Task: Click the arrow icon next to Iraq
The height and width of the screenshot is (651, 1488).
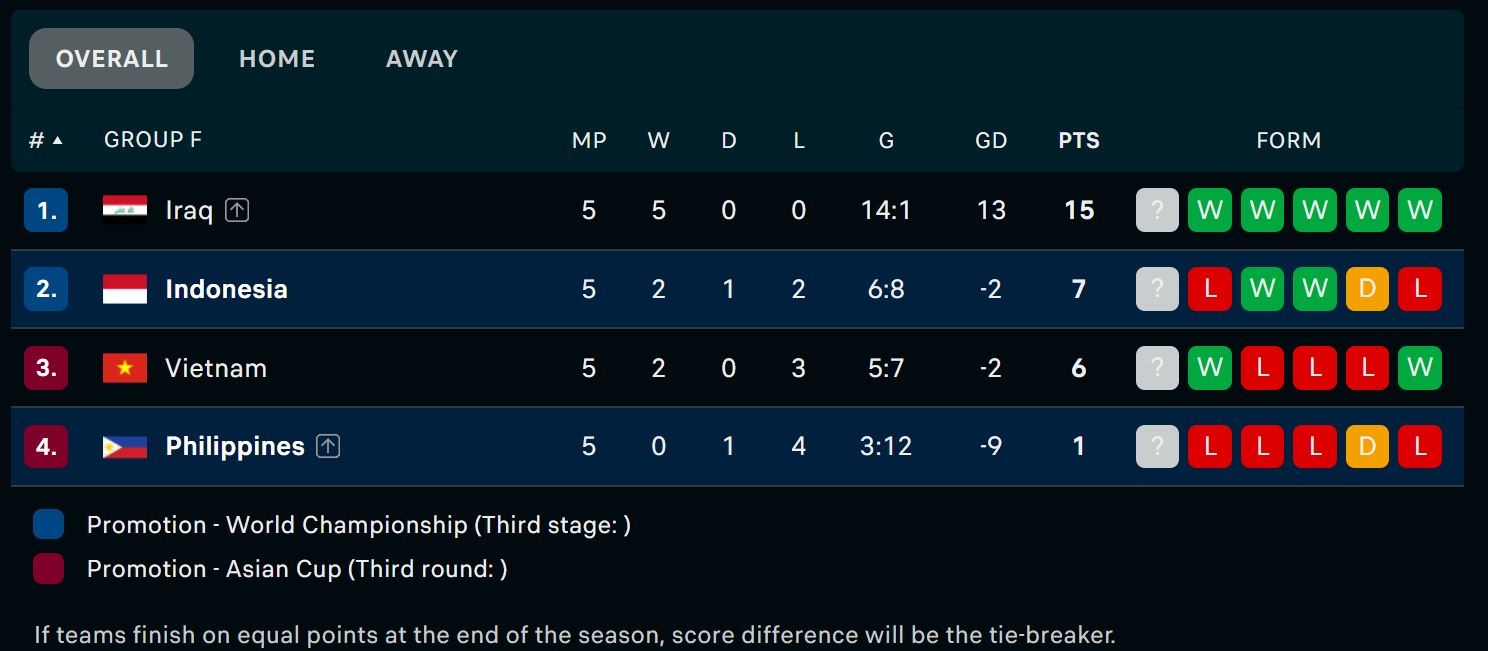Action: click(237, 210)
